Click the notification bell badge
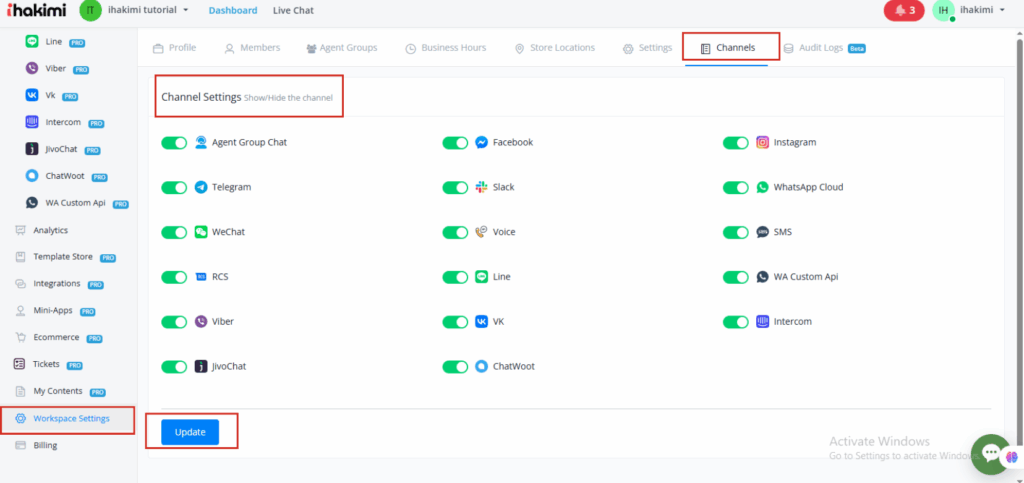The width and height of the screenshot is (1024, 483). point(904,10)
